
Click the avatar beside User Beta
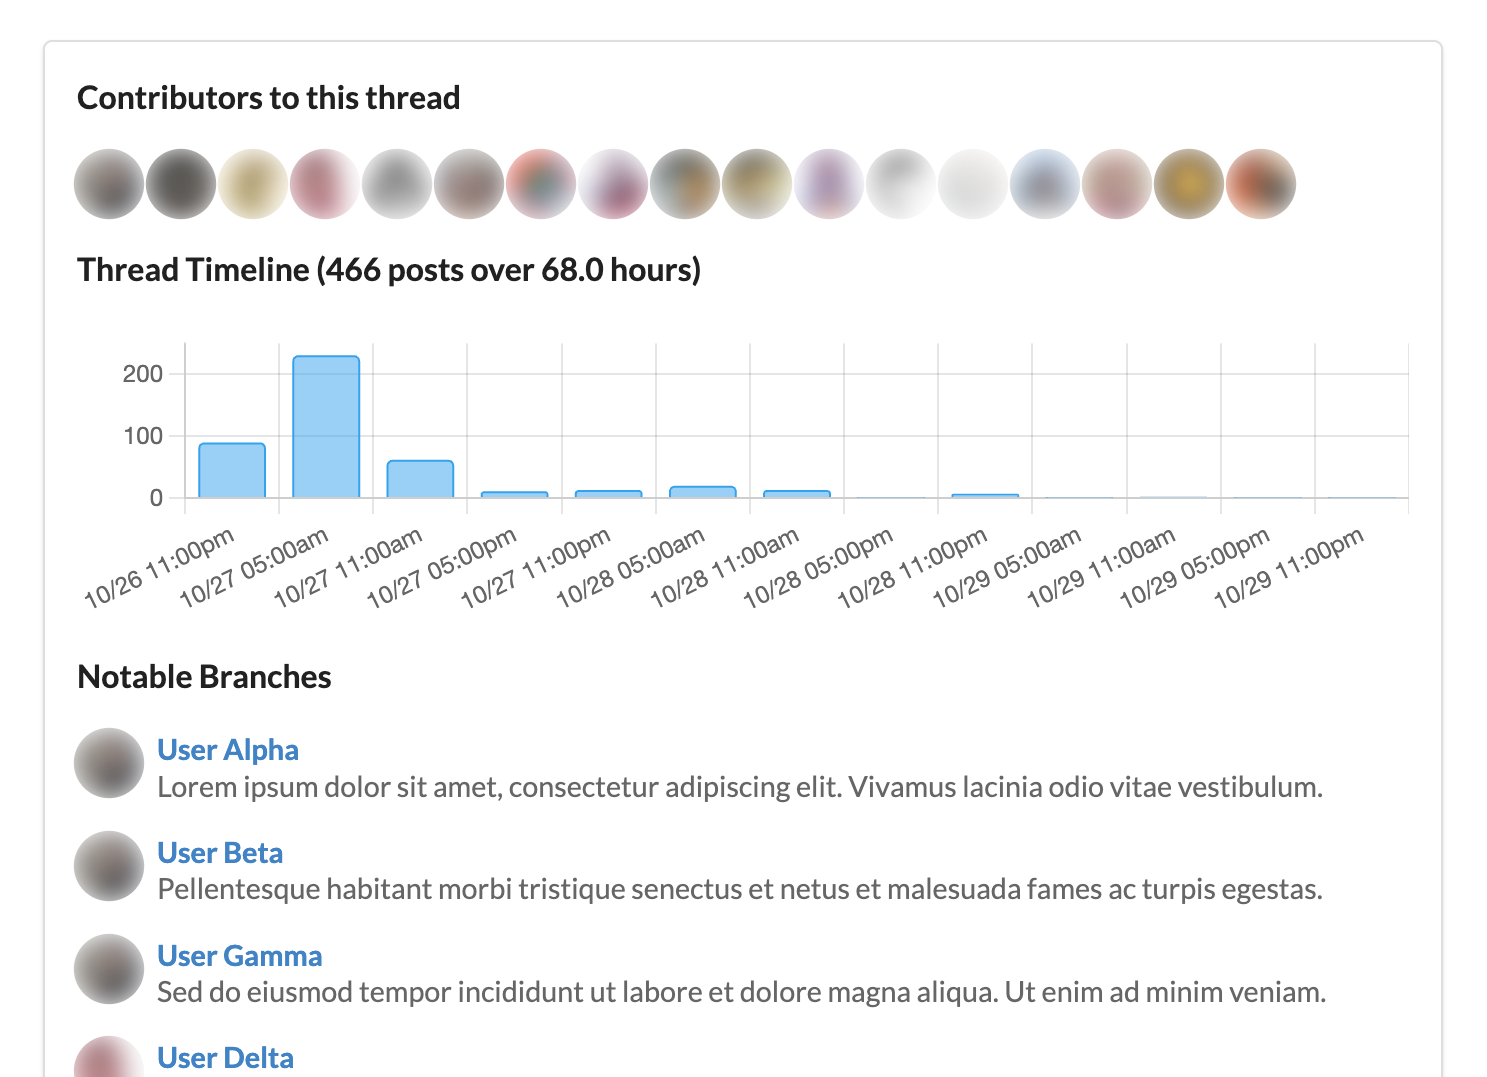tap(109, 866)
